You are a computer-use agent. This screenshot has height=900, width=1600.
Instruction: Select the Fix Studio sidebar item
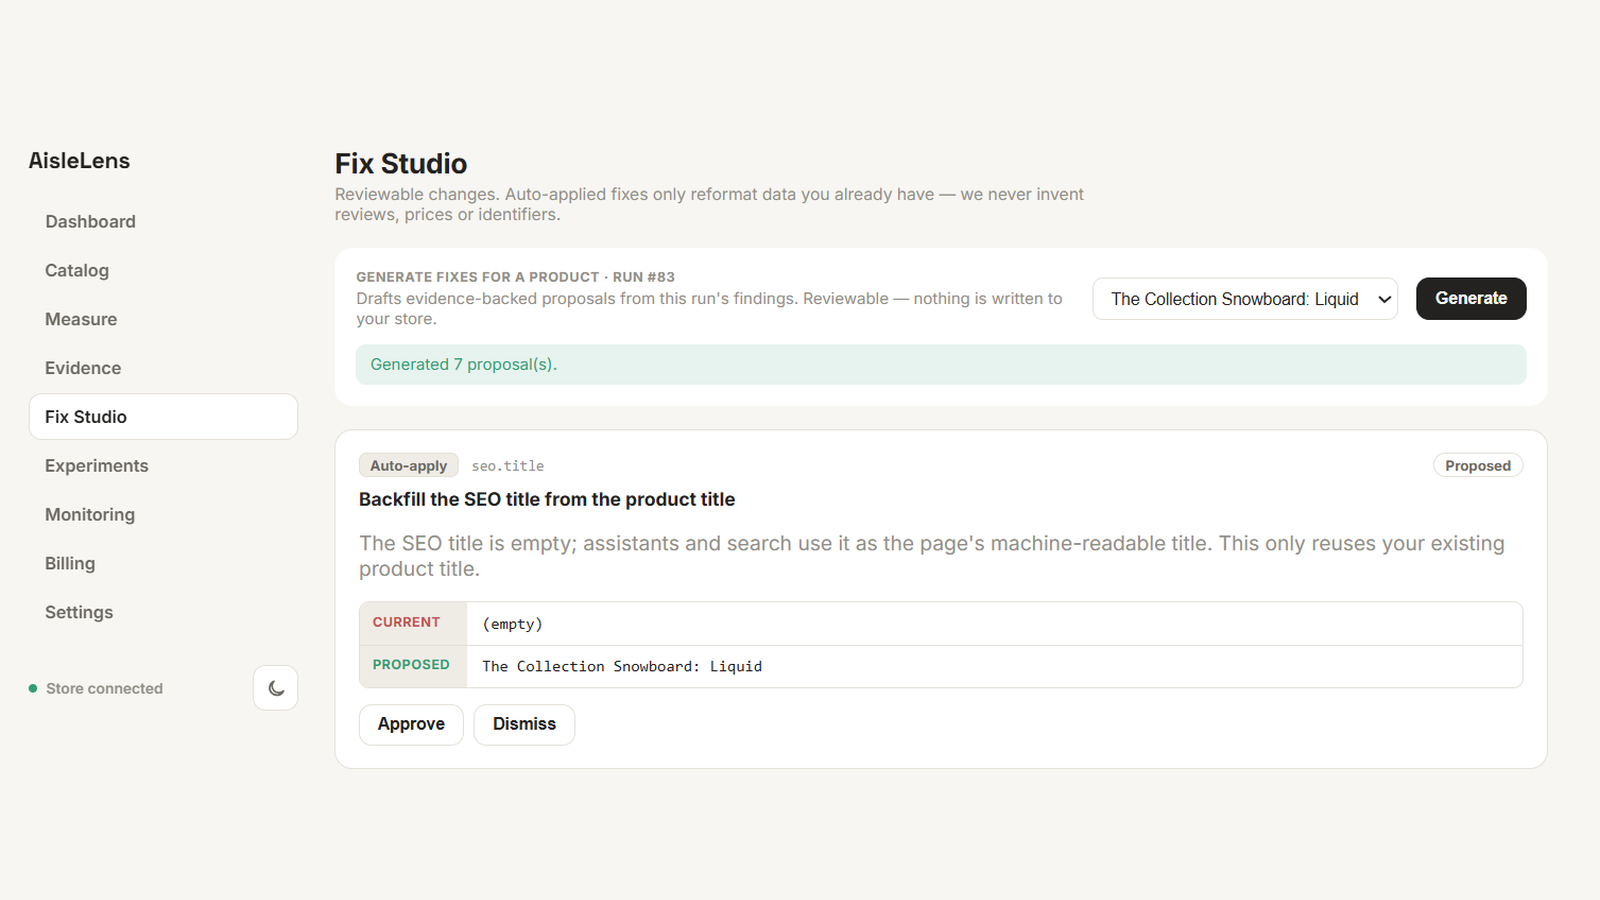point(163,416)
